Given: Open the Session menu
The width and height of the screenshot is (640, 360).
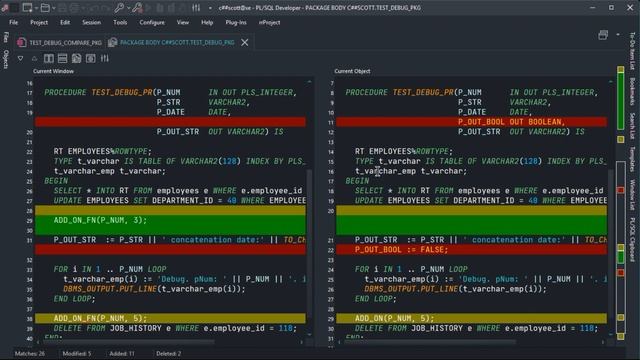Looking at the screenshot, I should click(91, 22).
